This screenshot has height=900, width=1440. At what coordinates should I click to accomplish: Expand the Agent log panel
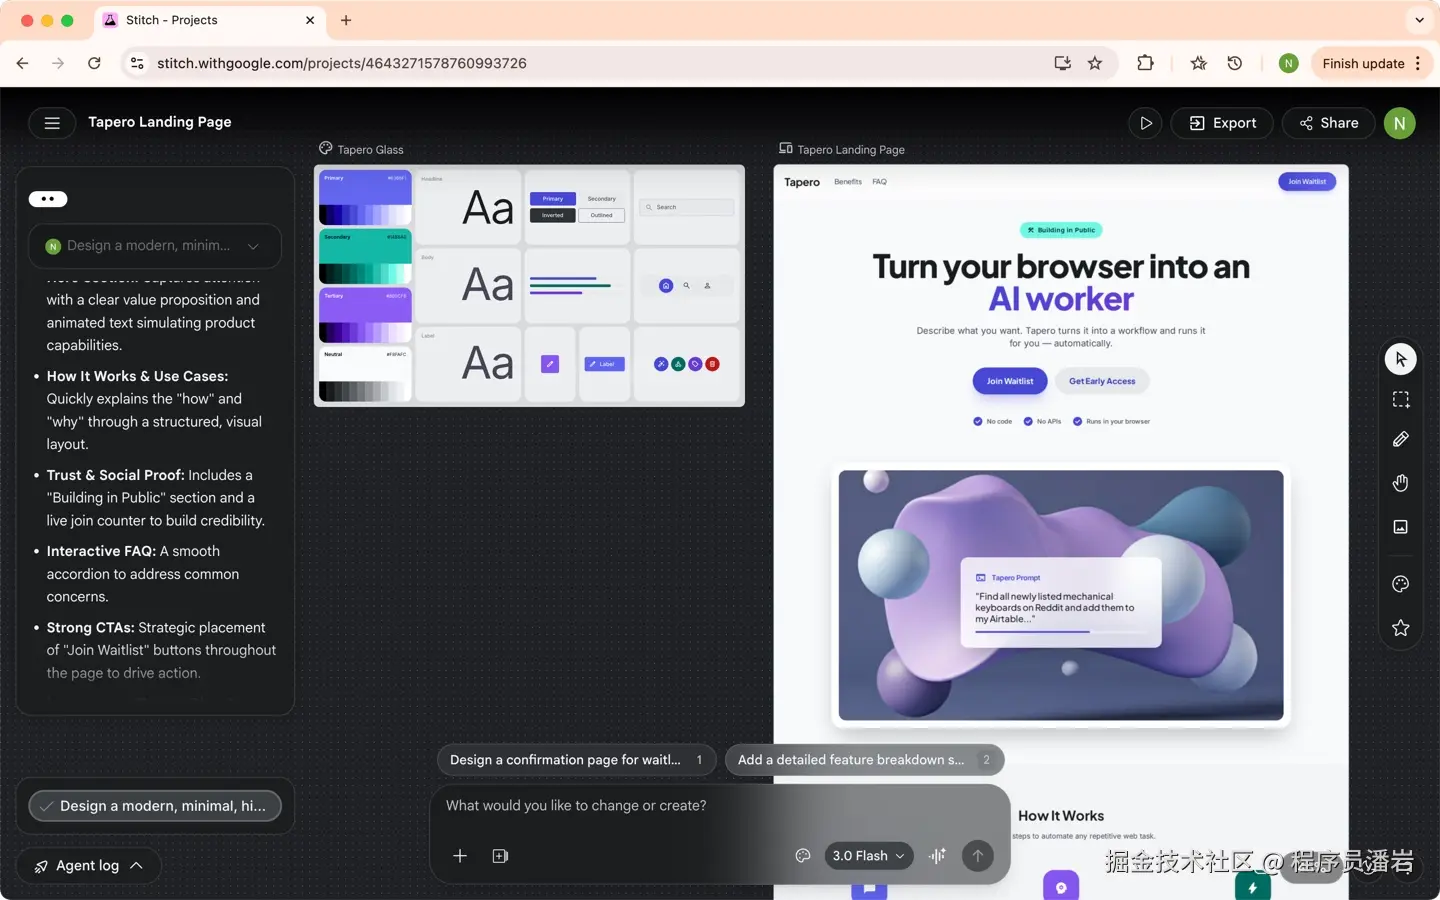click(x=89, y=866)
